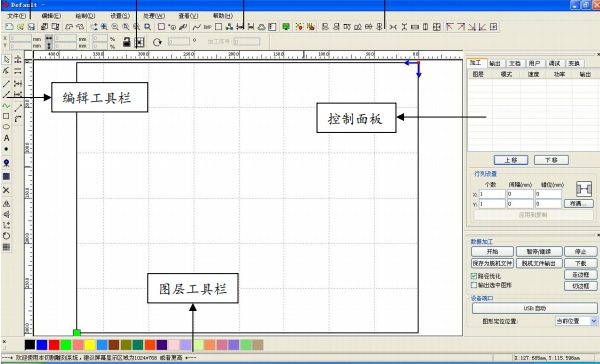Click the center-on-page icon
The width and height of the screenshot is (600, 364).
point(494,27)
